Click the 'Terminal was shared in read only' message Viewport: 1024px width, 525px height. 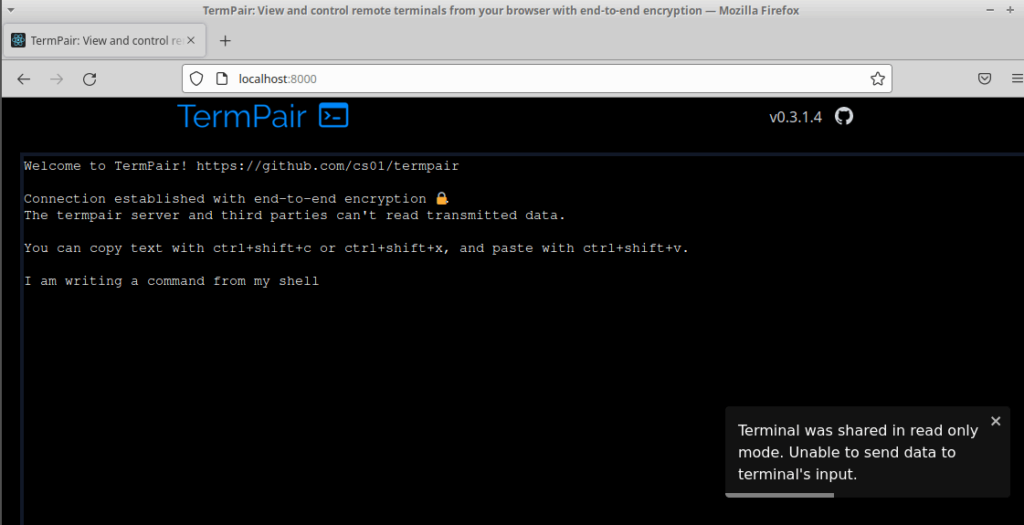(858, 453)
